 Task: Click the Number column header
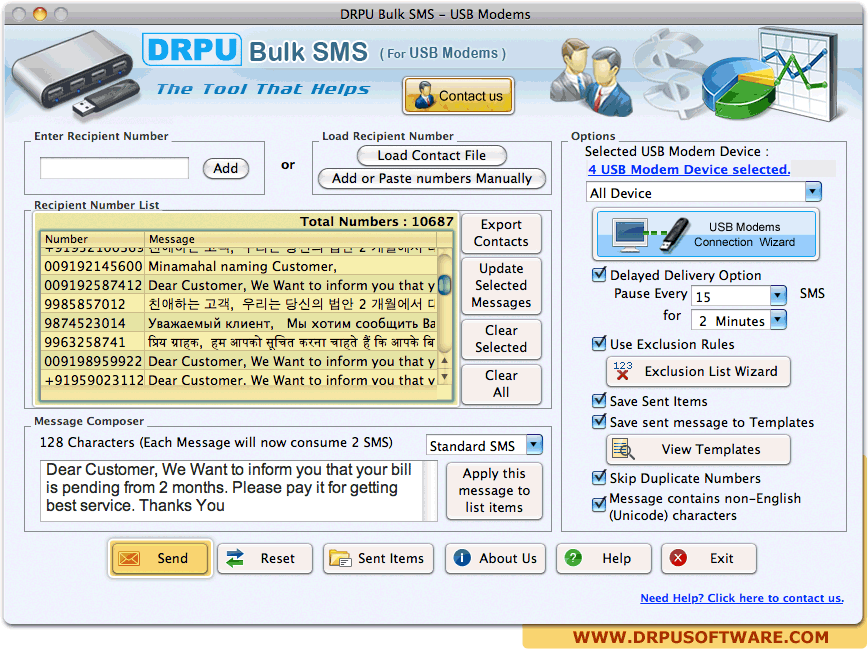[92, 239]
